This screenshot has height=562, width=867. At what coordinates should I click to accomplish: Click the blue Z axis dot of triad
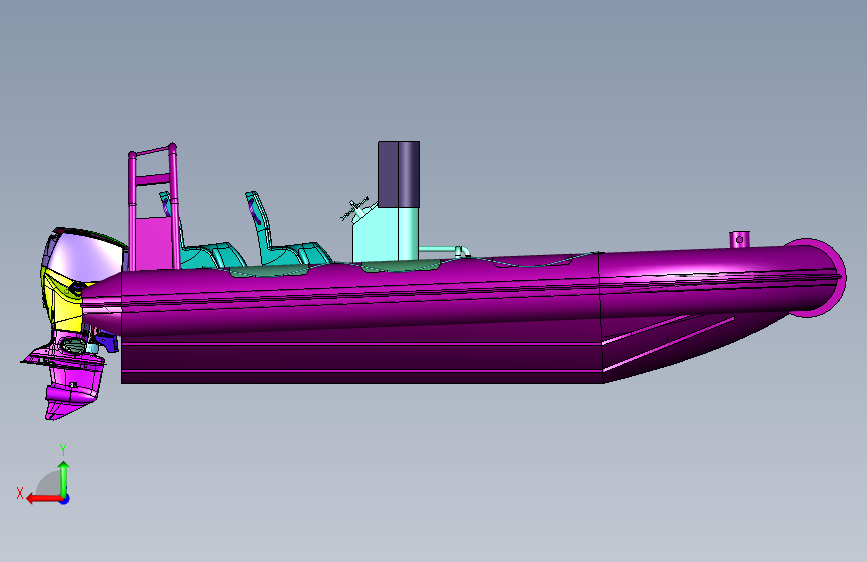pos(65,499)
